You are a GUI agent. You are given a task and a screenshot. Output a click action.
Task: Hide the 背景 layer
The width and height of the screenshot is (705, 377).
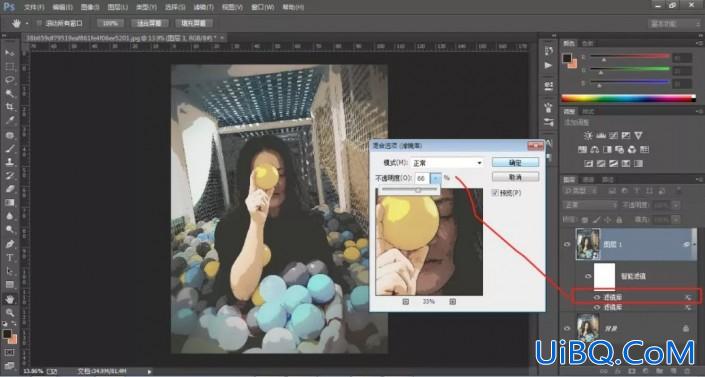pos(567,328)
